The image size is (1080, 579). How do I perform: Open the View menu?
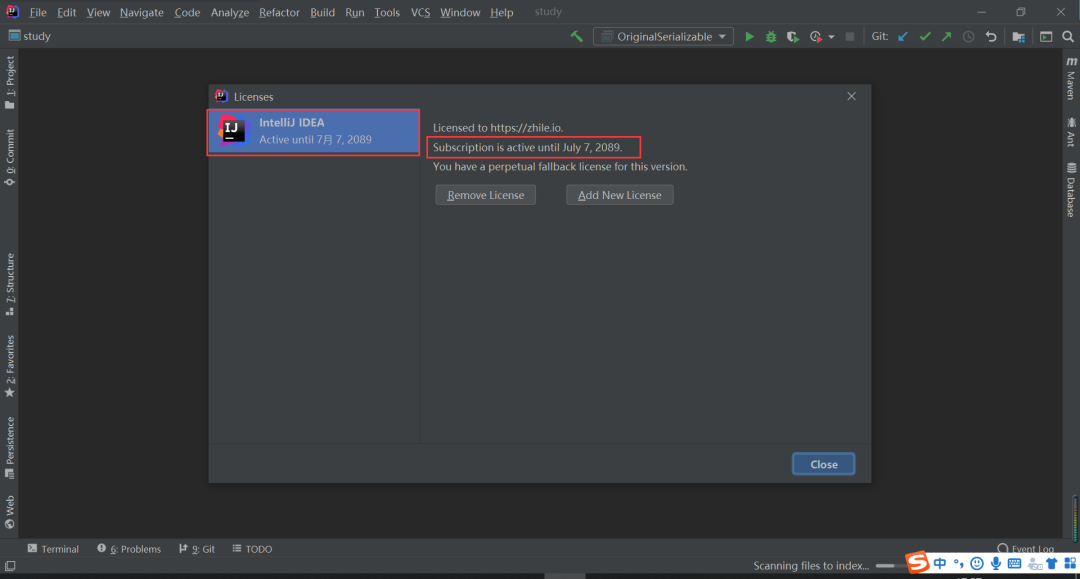tap(98, 12)
